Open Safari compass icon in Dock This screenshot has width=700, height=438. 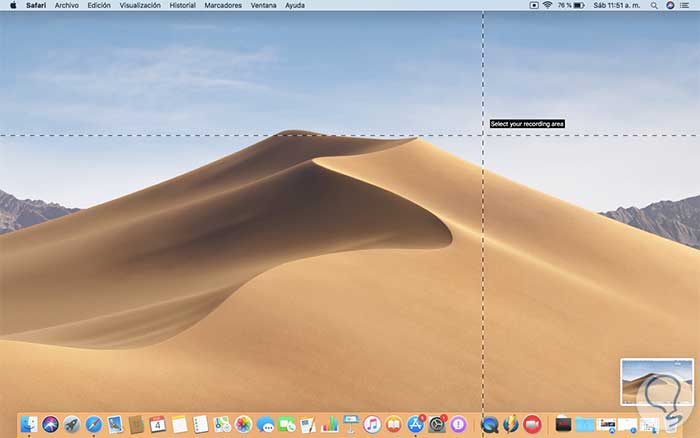coord(93,424)
